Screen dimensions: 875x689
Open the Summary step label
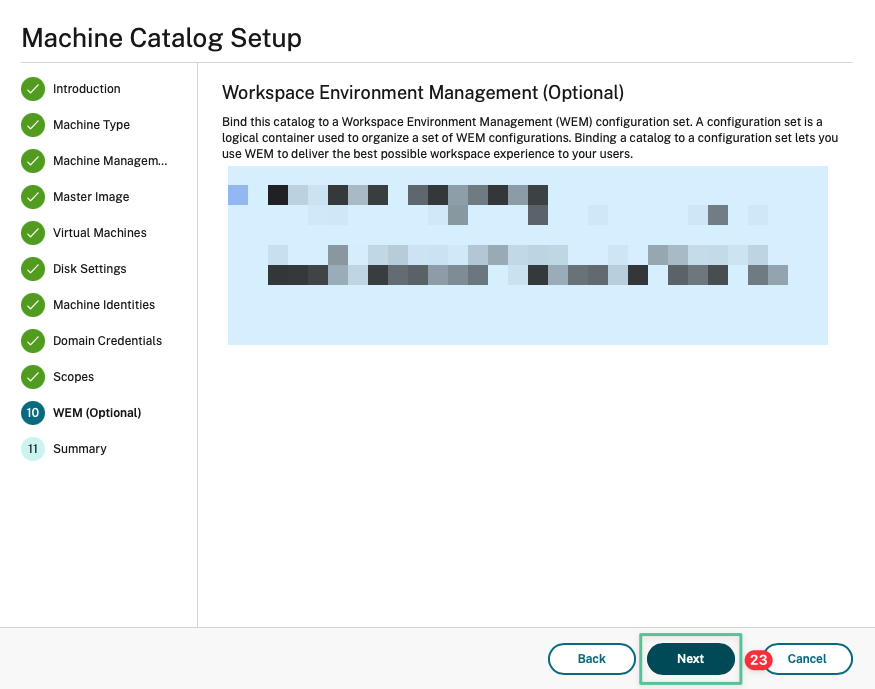tap(80, 449)
